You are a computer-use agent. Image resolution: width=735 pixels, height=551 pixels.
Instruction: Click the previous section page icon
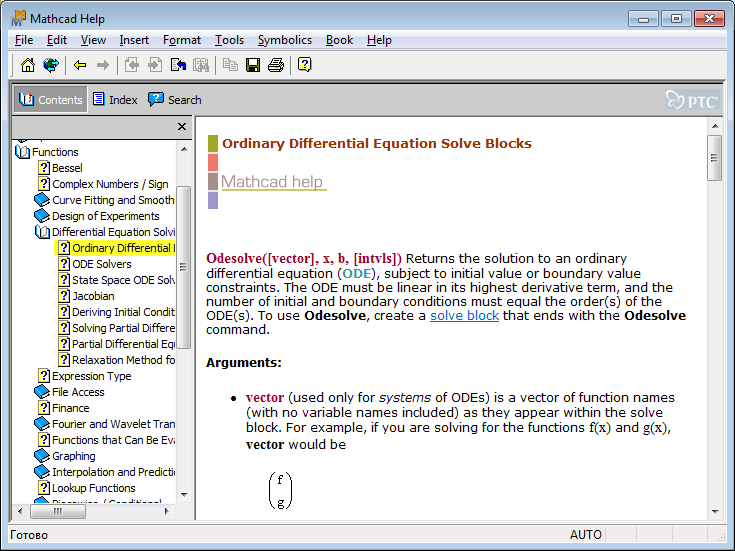click(132, 65)
